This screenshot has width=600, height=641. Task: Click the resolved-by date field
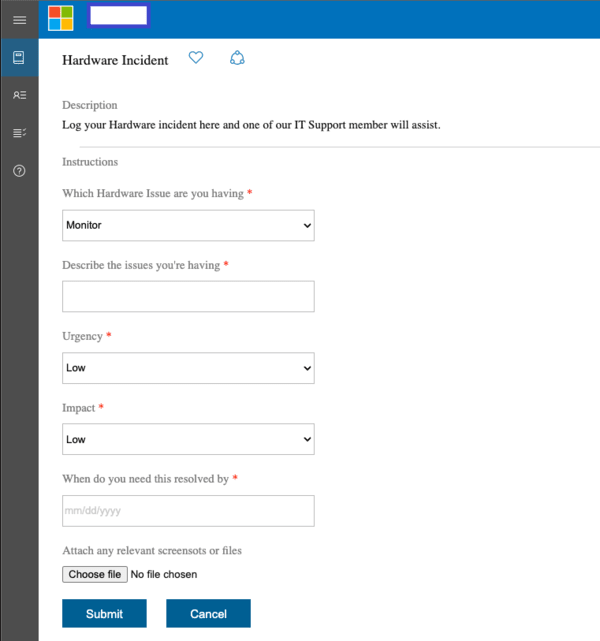click(188, 511)
